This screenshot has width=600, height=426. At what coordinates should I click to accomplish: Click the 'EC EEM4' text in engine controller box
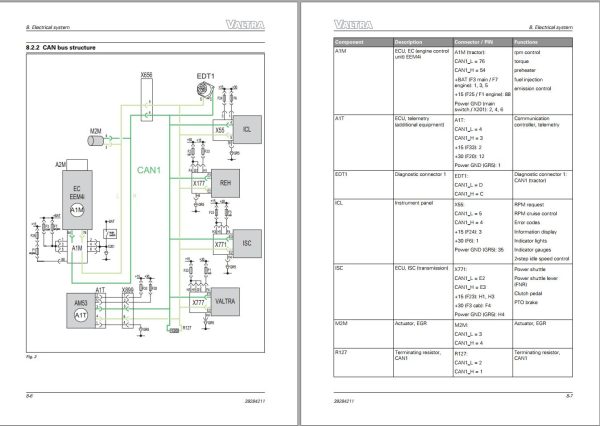(77, 193)
